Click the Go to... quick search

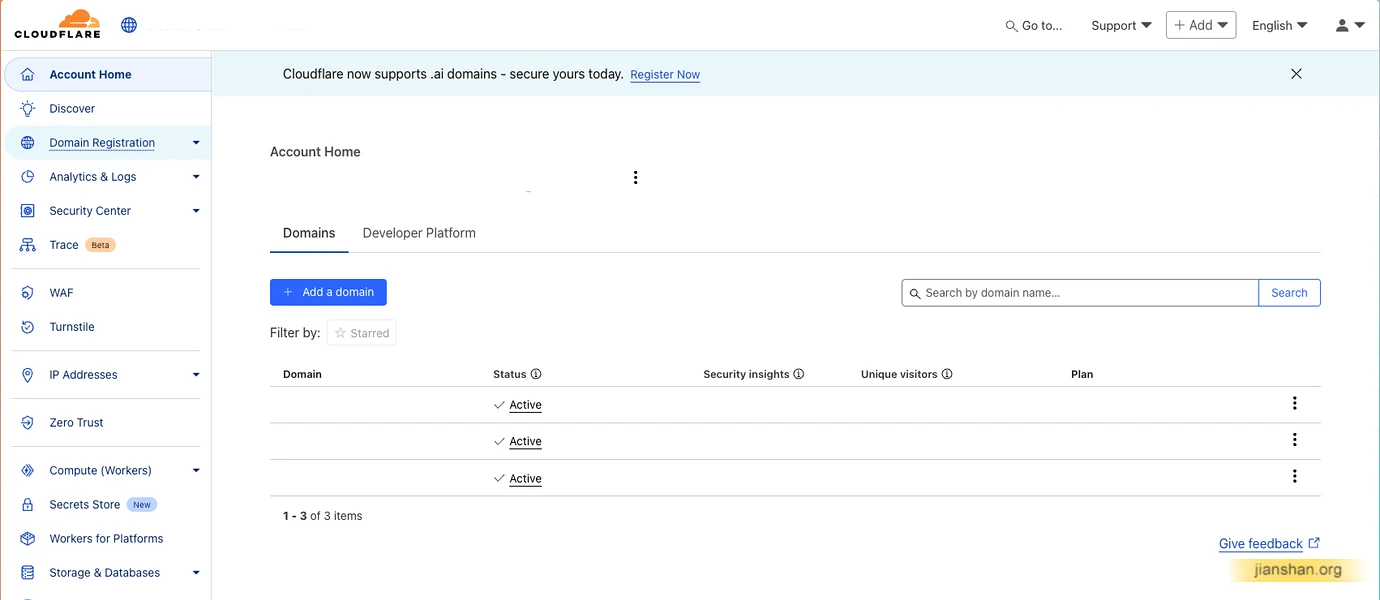[x=1034, y=26]
